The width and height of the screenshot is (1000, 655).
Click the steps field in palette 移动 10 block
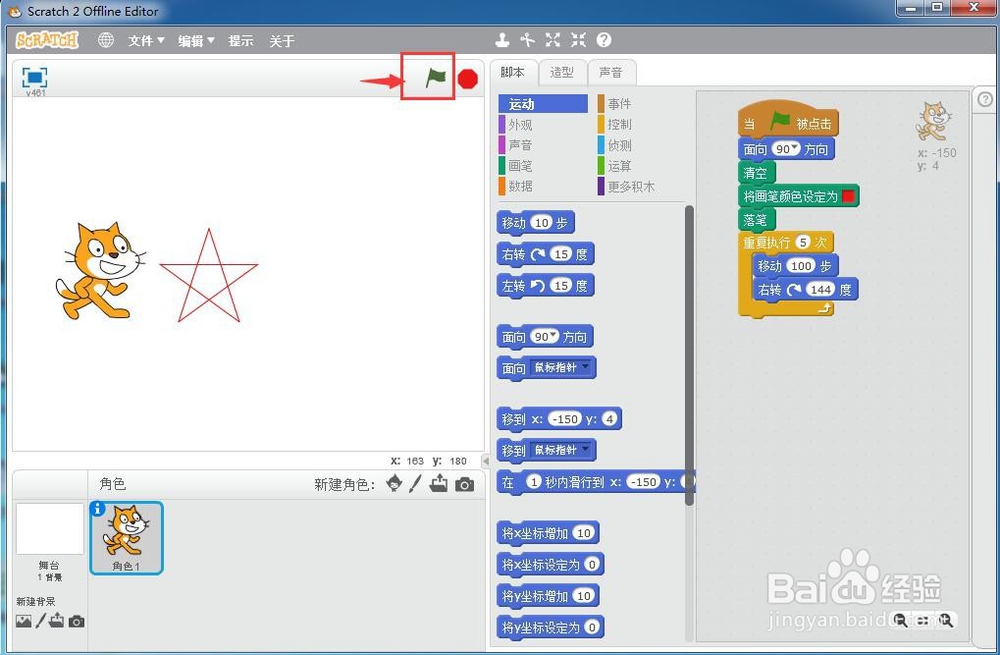click(541, 223)
